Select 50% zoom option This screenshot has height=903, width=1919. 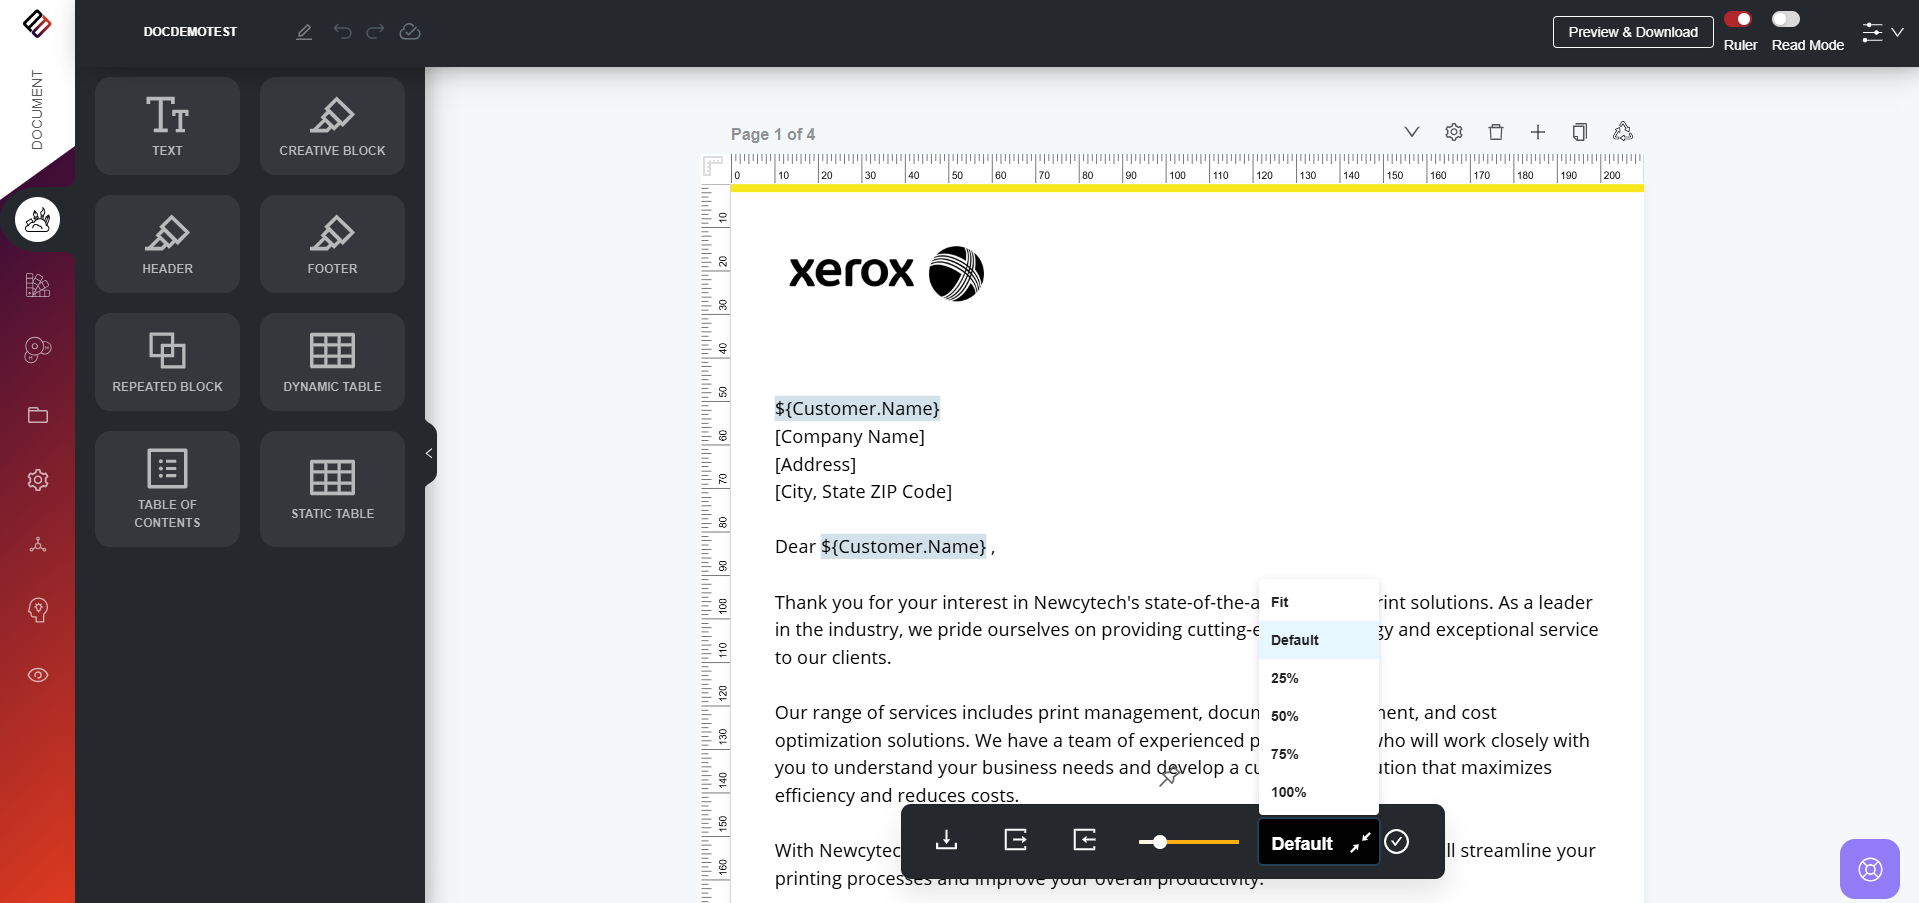pyautogui.click(x=1285, y=716)
